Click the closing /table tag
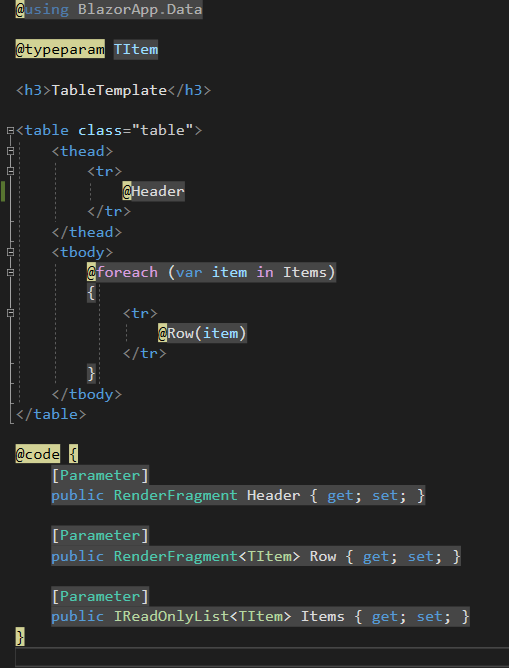Screen dimensions: 509x668 click(51, 414)
